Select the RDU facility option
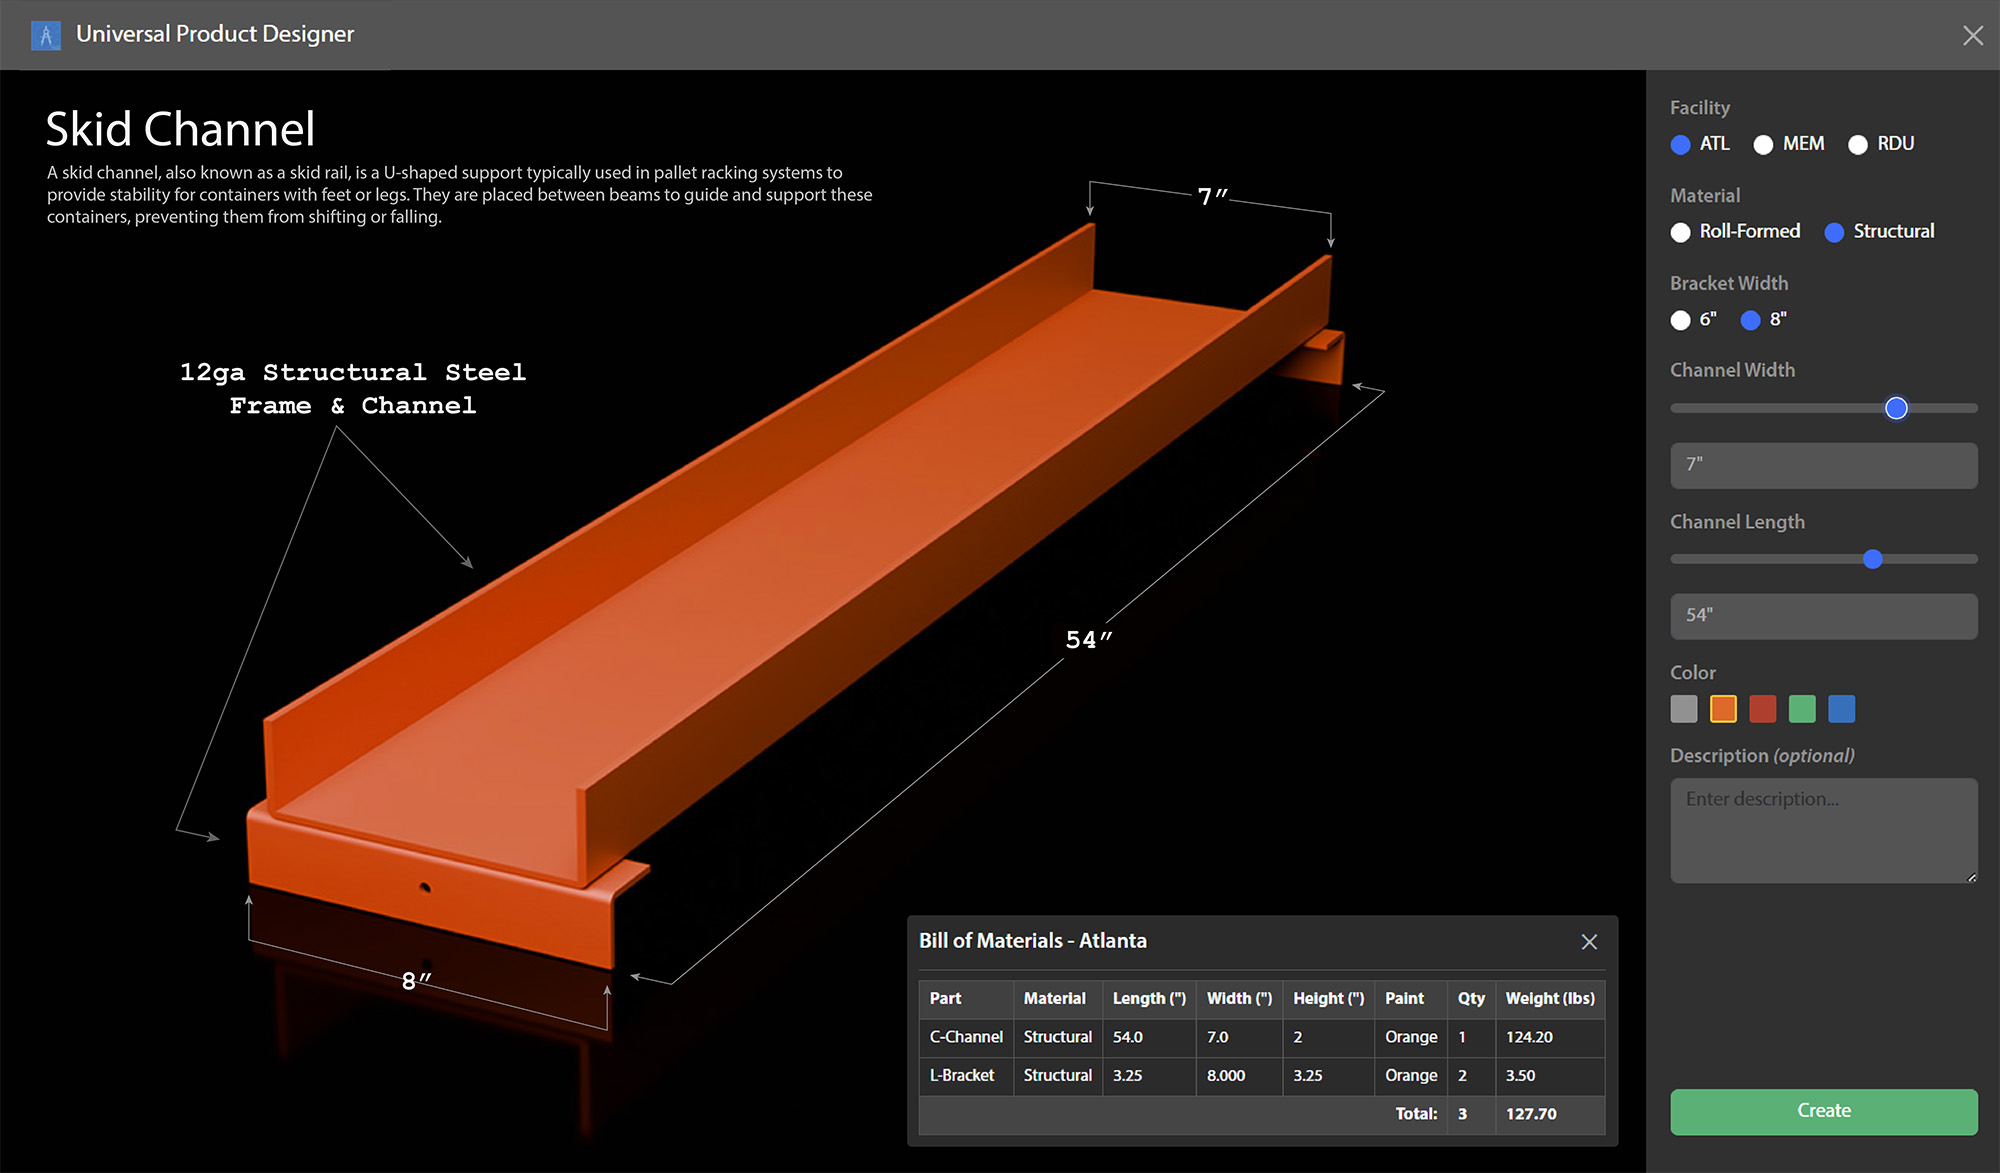 pyautogui.click(x=1881, y=144)
